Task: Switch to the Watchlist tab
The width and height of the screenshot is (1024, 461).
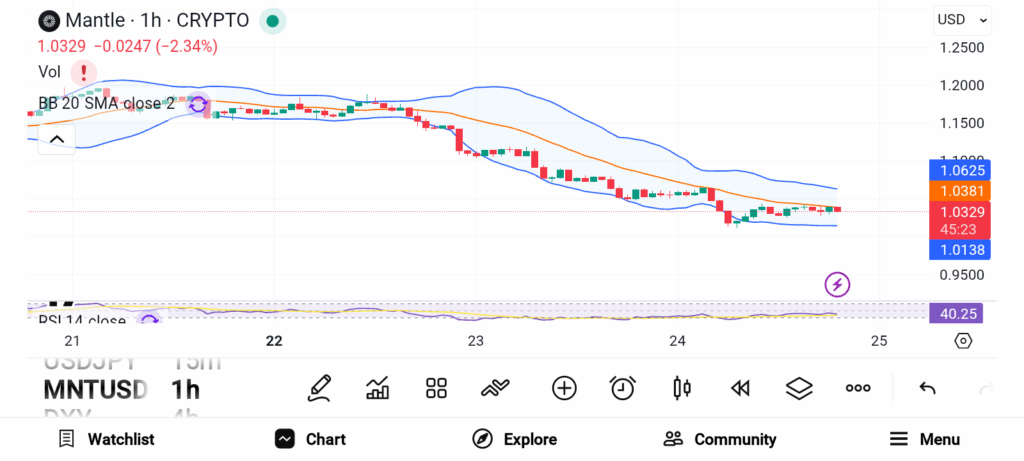Action: click(106, 439)
